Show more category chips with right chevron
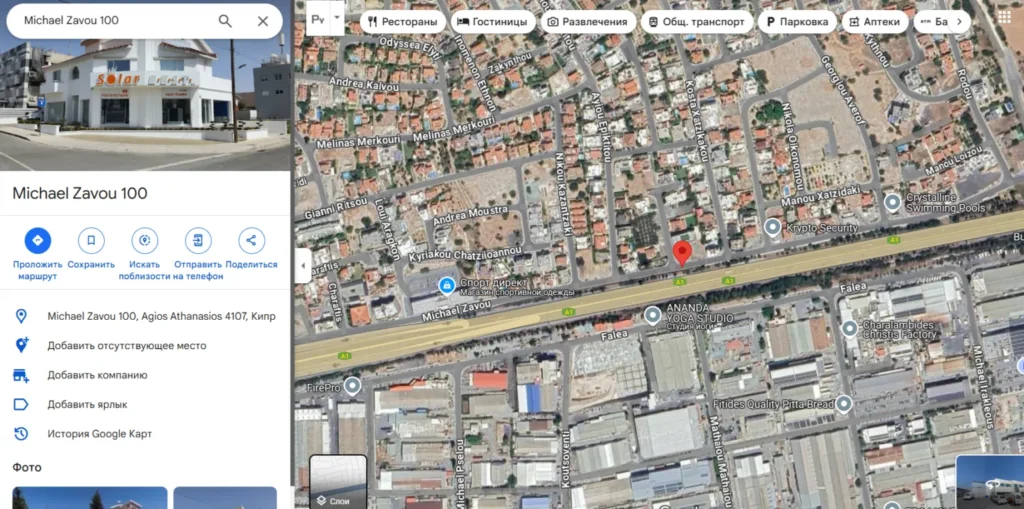The height and width of the screenshot is (509, 1024). coord(959,22)
